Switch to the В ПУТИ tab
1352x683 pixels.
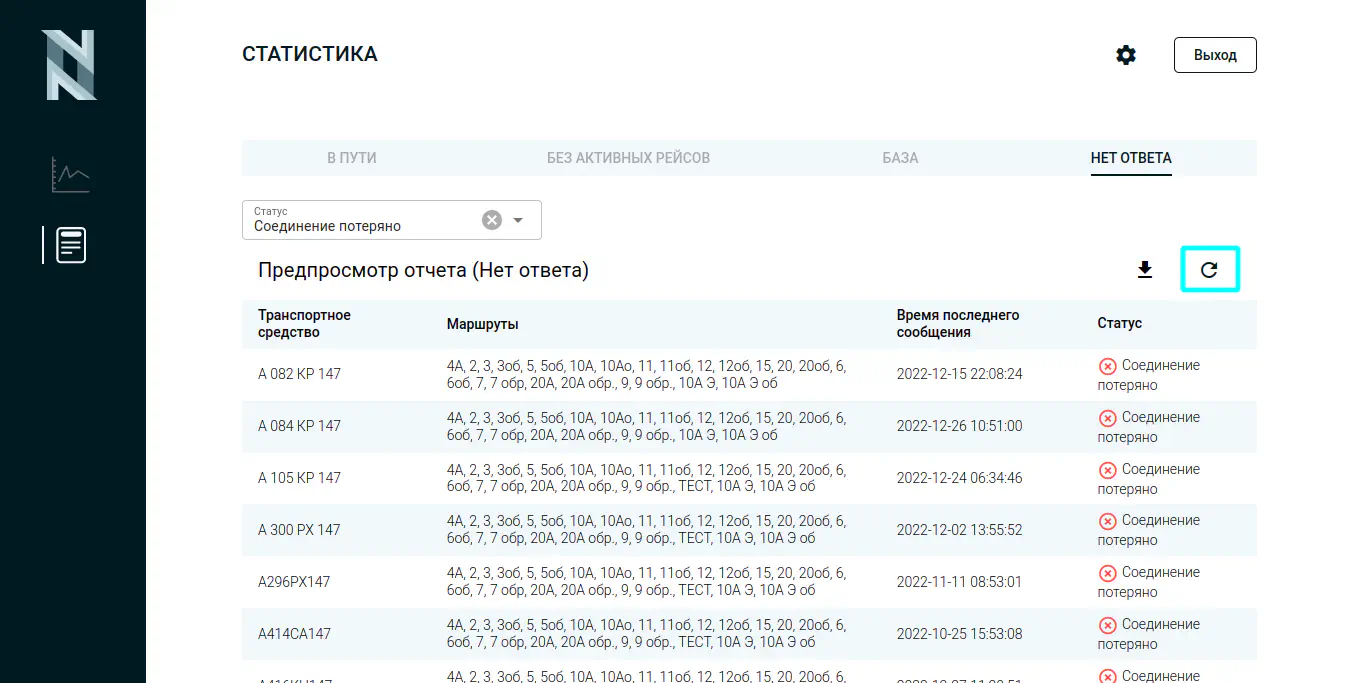pos(352,158)
